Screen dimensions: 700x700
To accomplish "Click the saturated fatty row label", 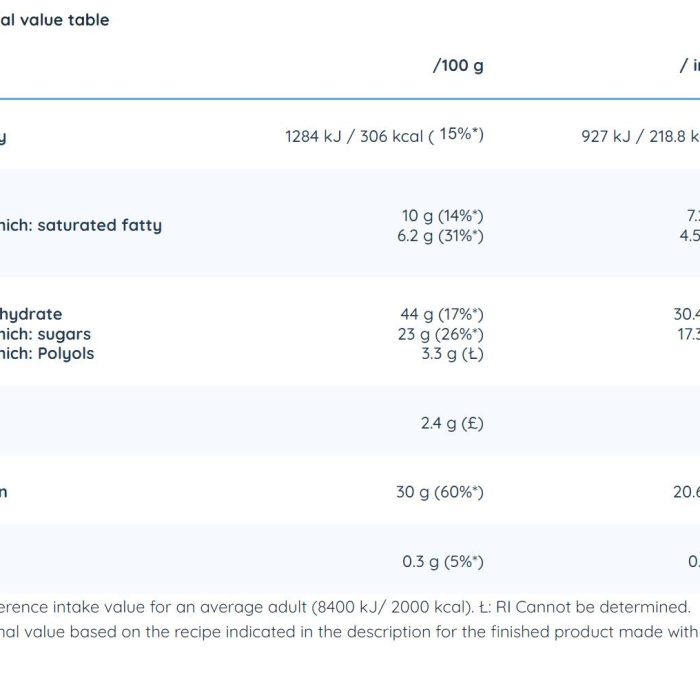I will coord(81,225).
